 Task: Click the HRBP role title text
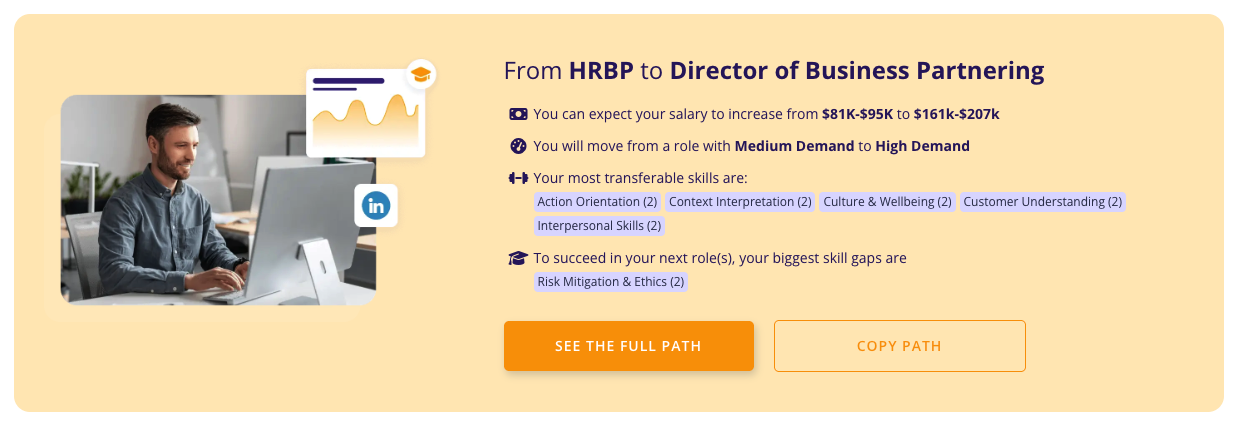(602, 71)
